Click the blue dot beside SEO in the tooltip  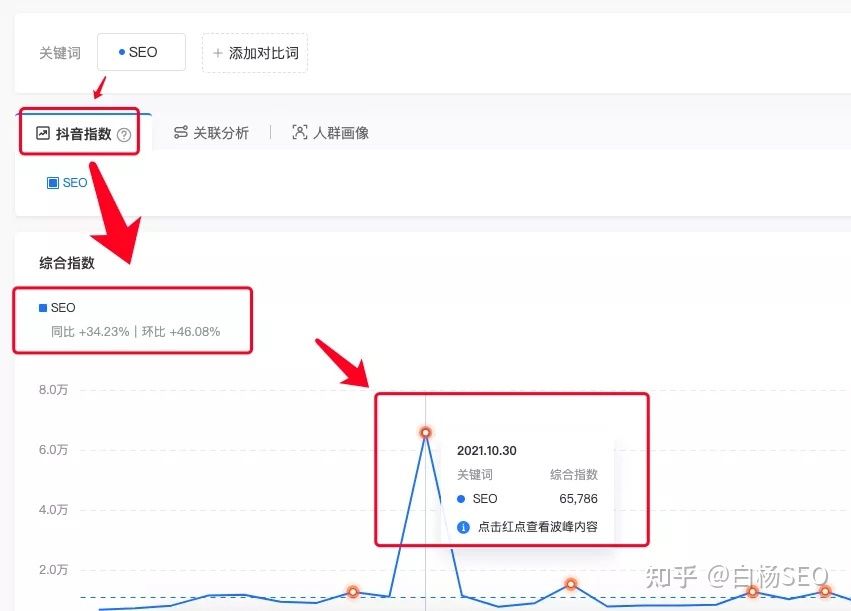(x=463, y=499)
